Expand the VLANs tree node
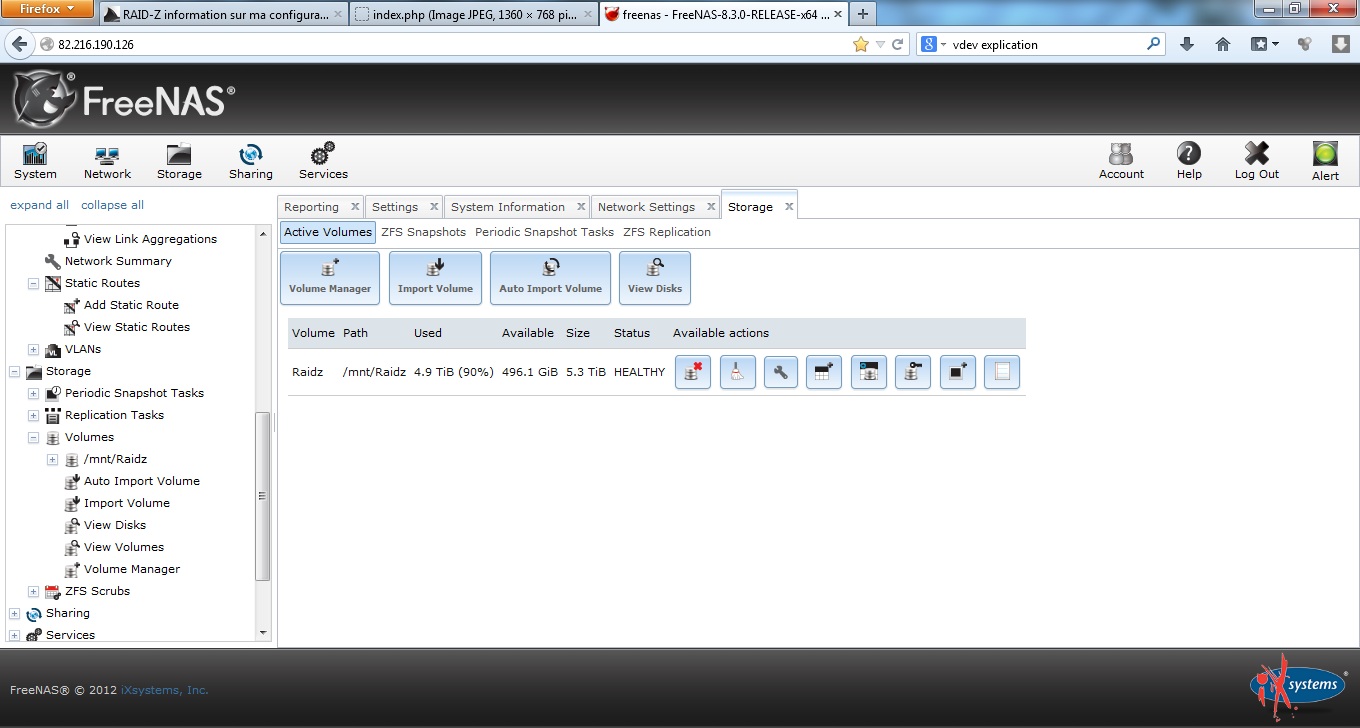Viewport: 1360px width, 728px height. pyautogui.click(x=33, y=349)
